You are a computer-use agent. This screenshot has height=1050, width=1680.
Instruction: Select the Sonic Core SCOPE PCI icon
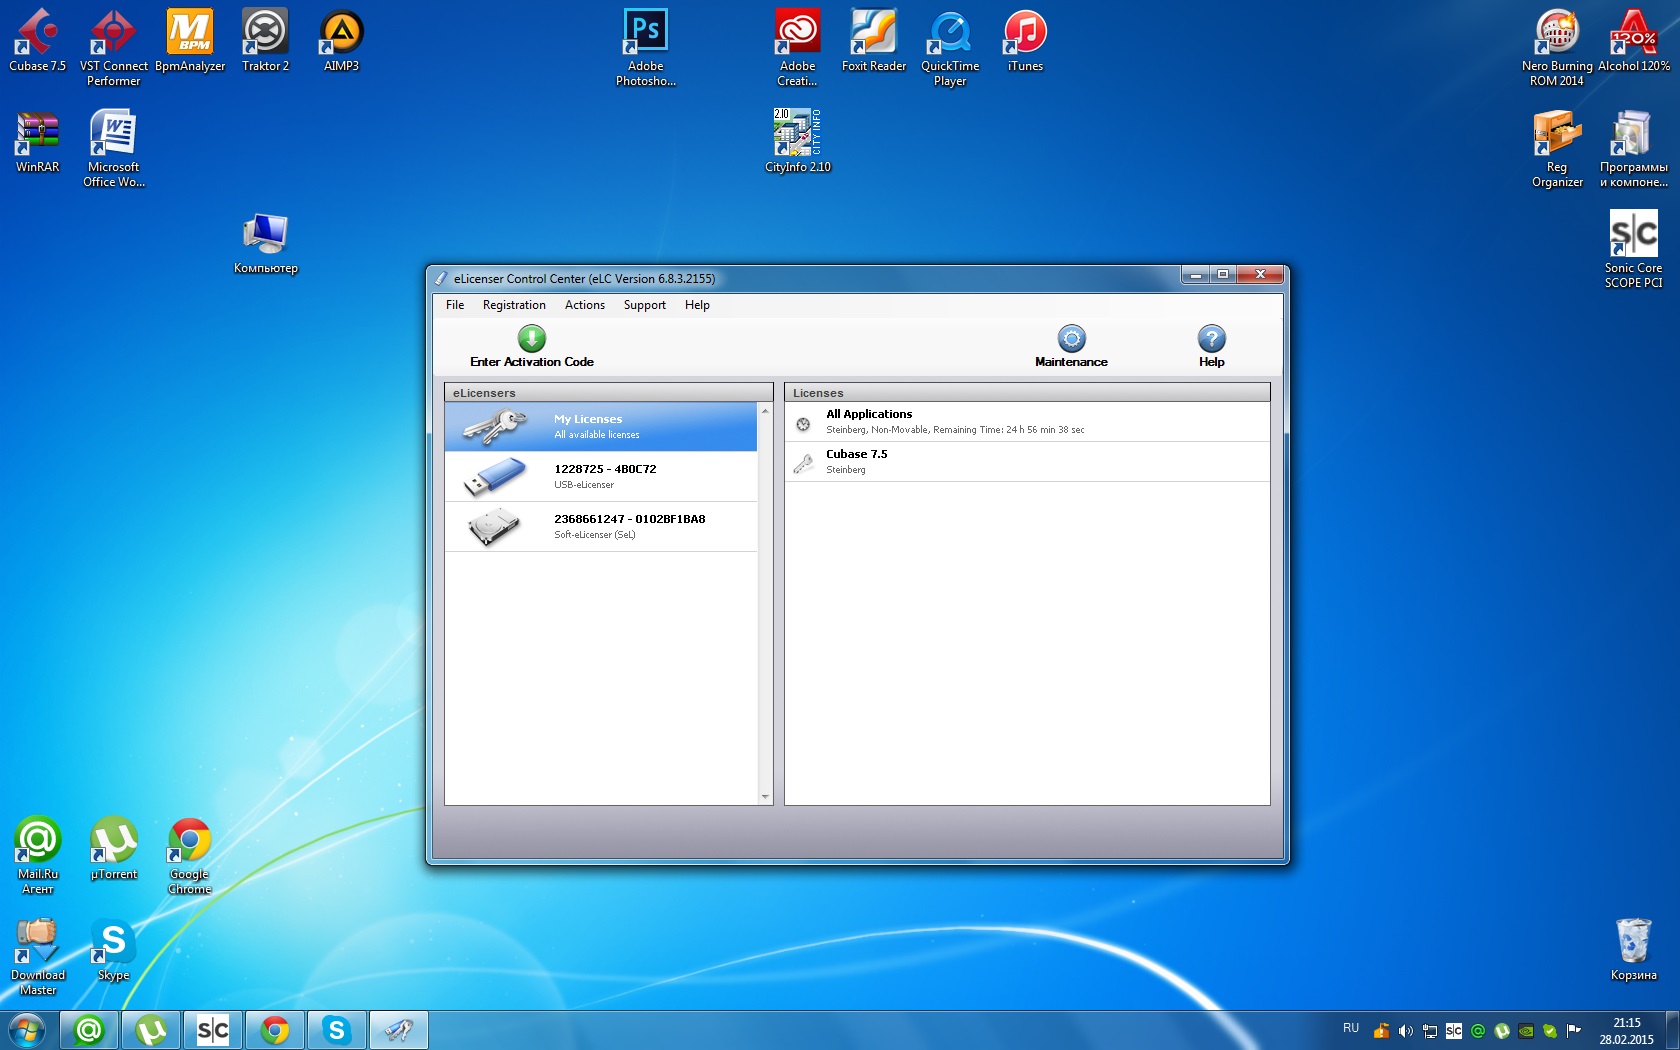tap(1634, 250)
